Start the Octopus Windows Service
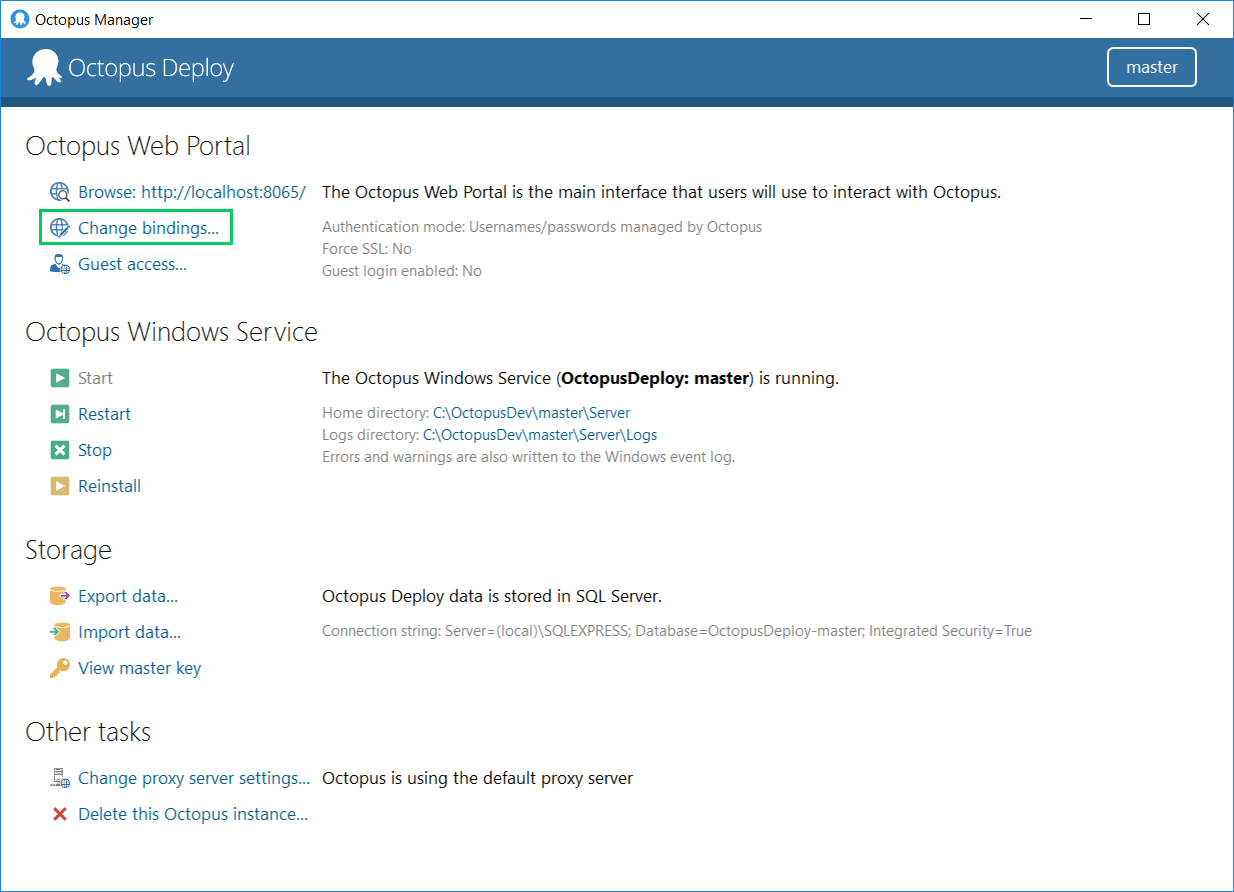This screenshot has width=1234, height=892. click(x=95, y=378)
